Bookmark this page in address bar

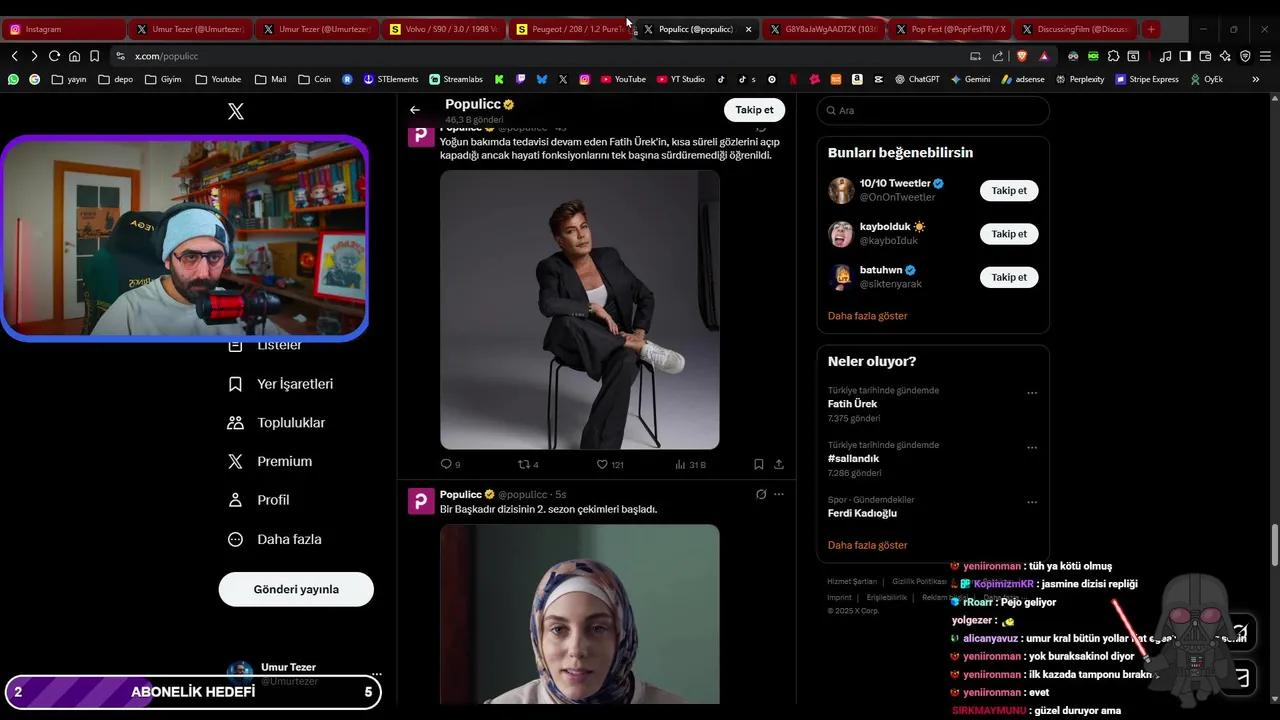click(x=94, y=56)
